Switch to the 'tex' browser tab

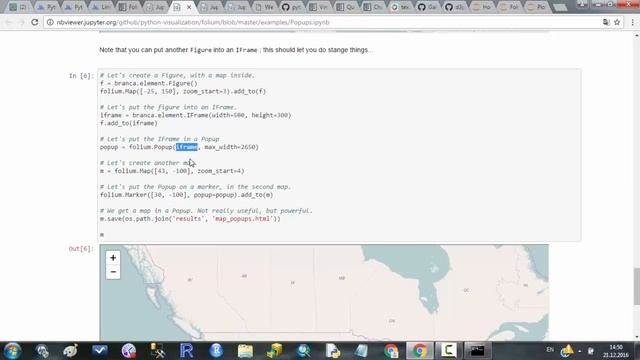coord(400,7)
